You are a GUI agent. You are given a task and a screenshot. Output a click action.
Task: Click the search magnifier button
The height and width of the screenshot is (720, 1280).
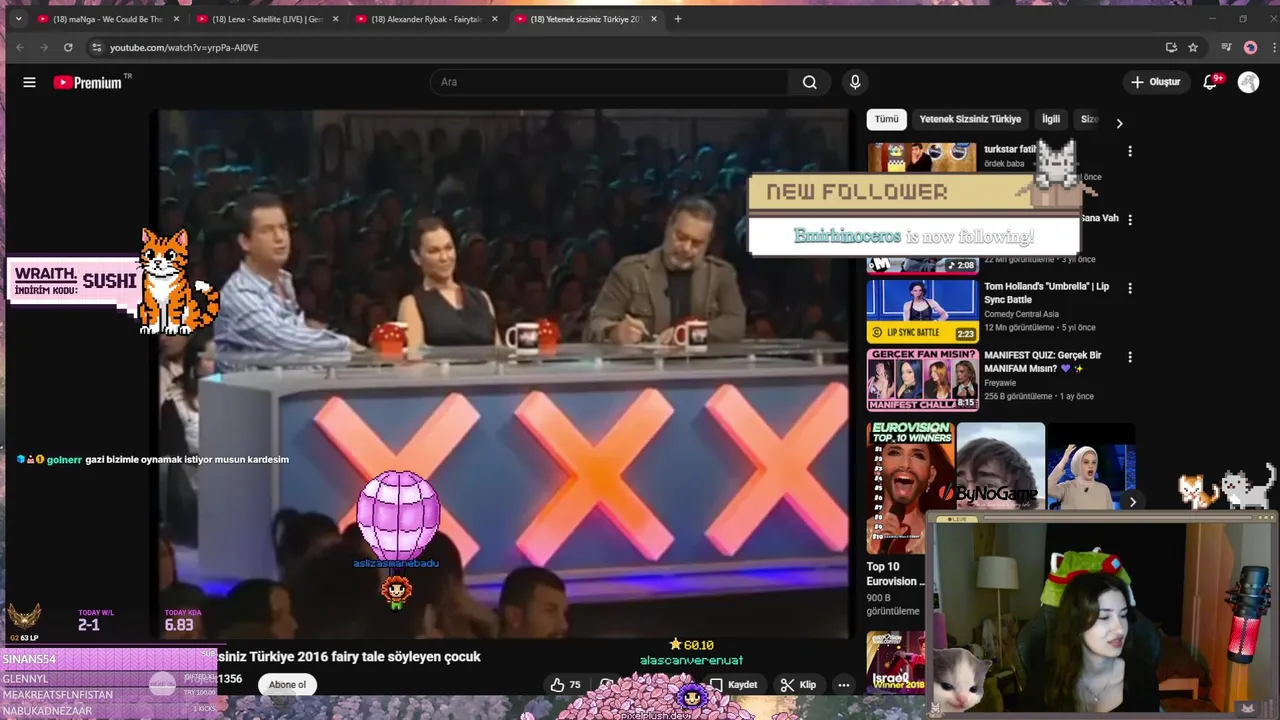pyautogui.click(x=810, y=82)
